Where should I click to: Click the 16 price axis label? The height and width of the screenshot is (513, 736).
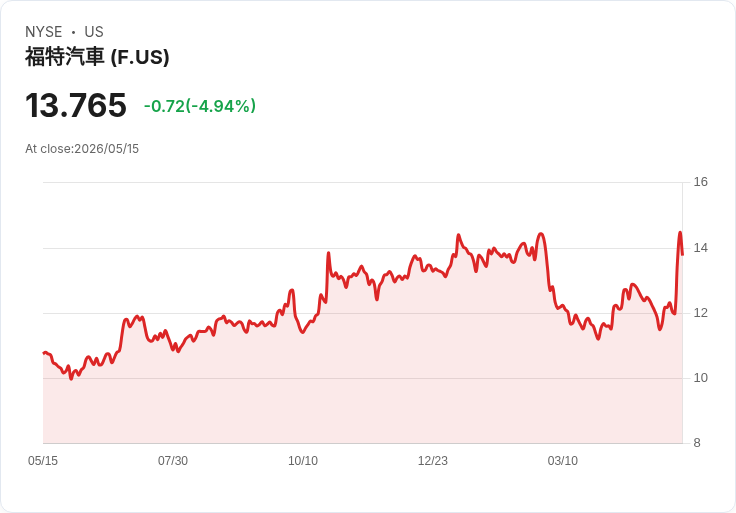coord(700,182)
